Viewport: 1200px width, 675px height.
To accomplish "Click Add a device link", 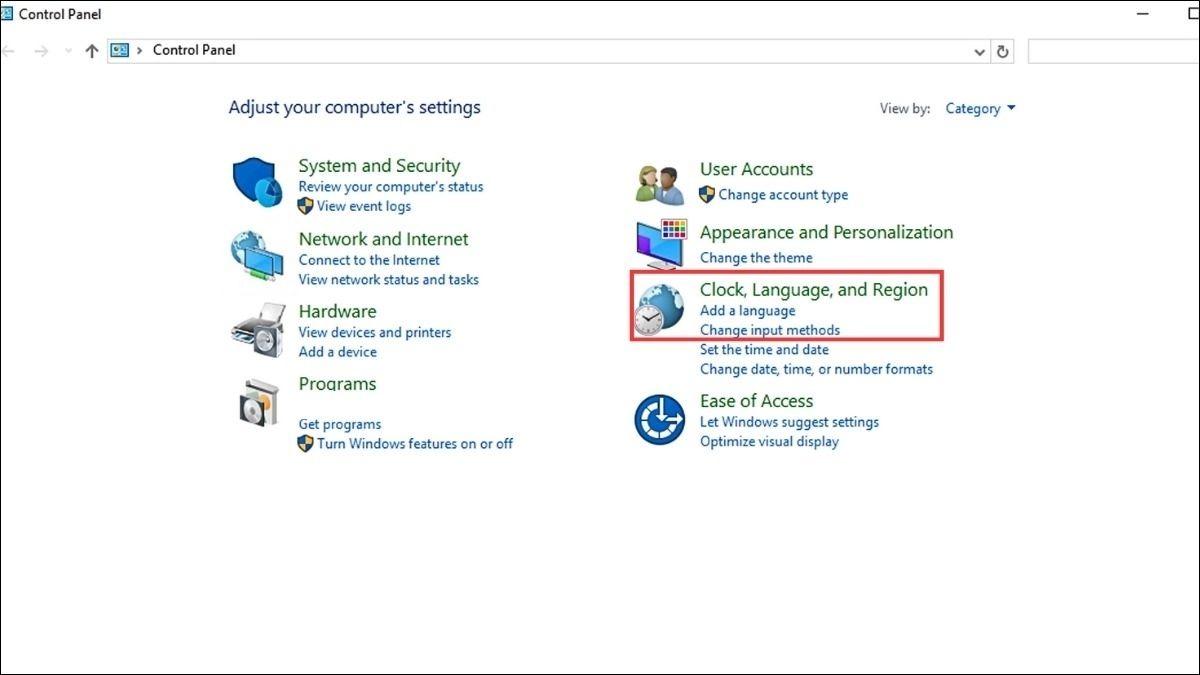I will [x=338, y=352].
